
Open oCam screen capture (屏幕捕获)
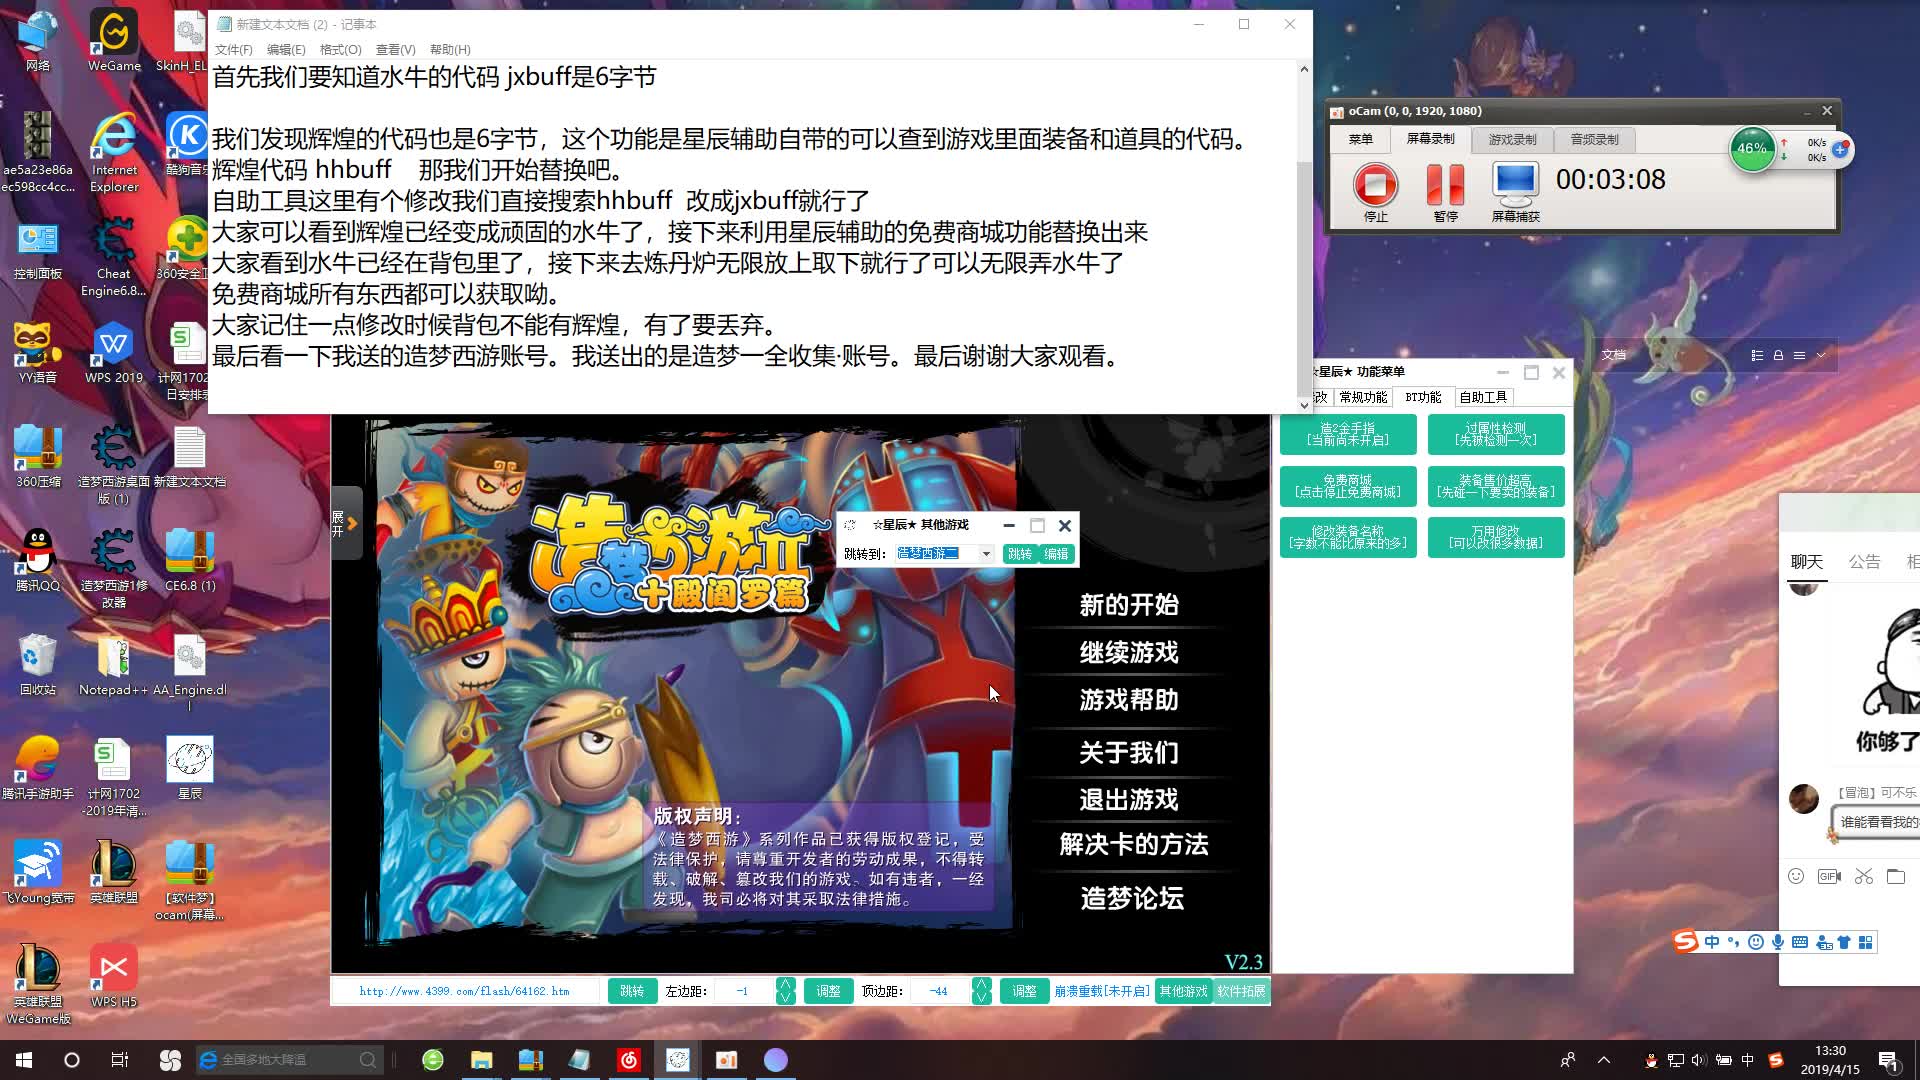click(x=1513, y=185)
